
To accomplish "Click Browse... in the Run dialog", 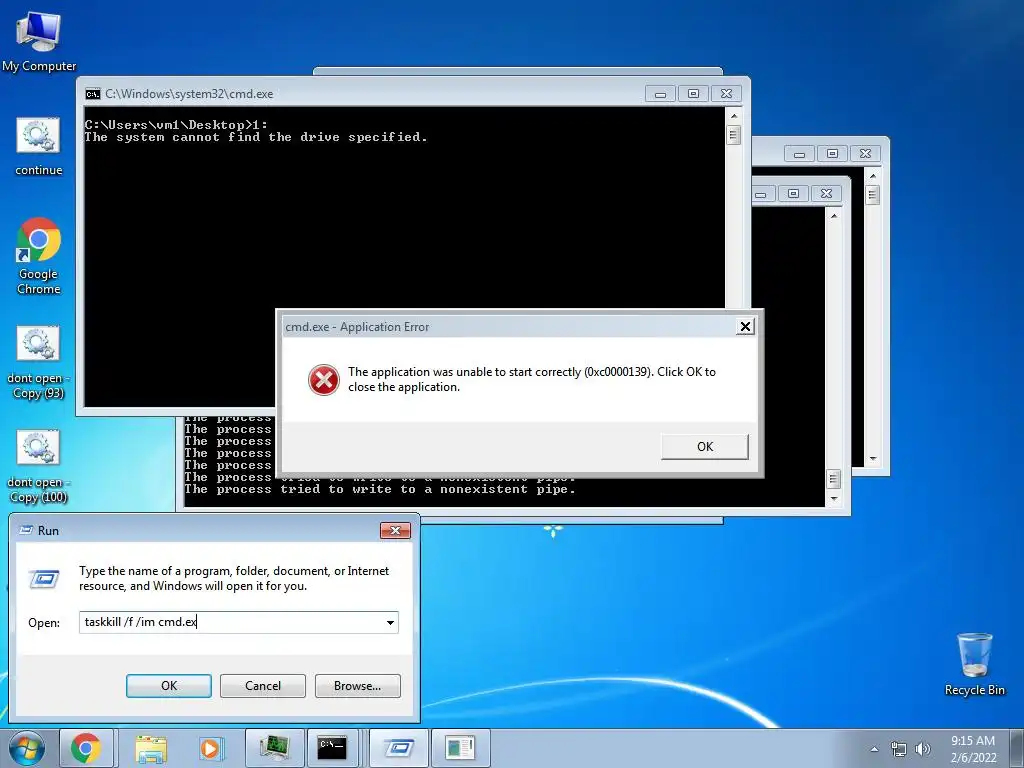I will [357, 686].
